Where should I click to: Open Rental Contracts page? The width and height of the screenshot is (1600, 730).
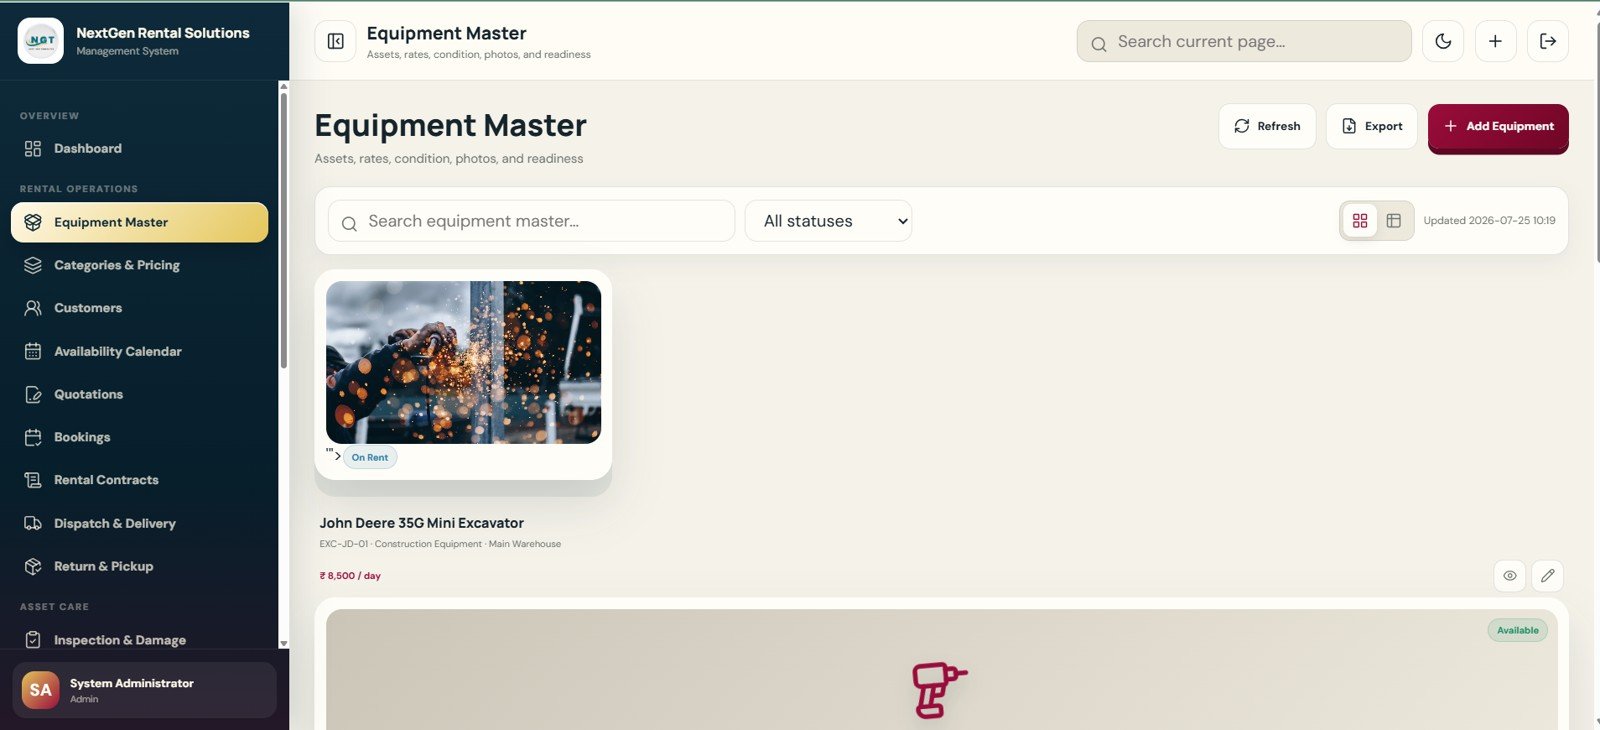coord(139,480)
